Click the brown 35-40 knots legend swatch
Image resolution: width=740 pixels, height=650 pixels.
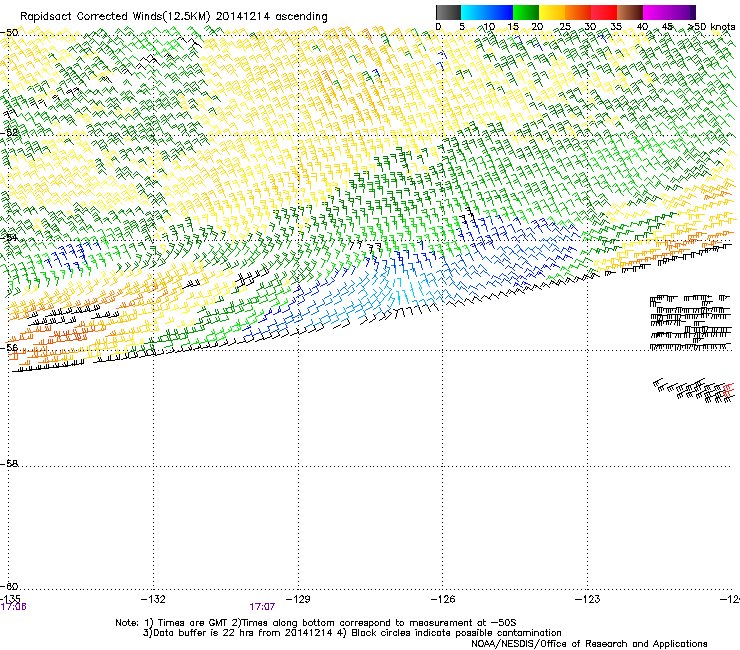[630, 12]
